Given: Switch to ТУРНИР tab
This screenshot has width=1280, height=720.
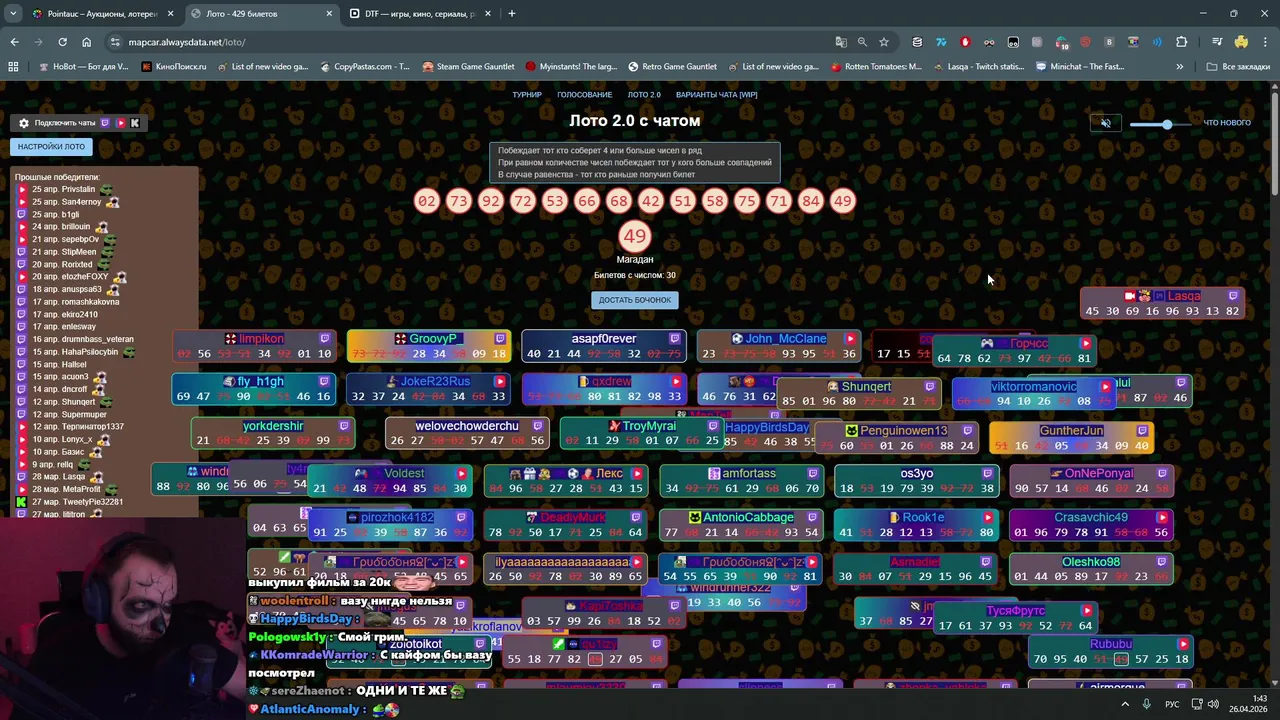Looking at the screenshot, I should click(527, 95).
